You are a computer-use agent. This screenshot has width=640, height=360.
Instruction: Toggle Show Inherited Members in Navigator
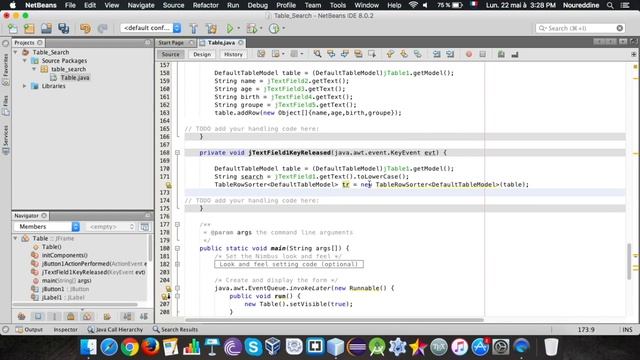click(21, 316)
